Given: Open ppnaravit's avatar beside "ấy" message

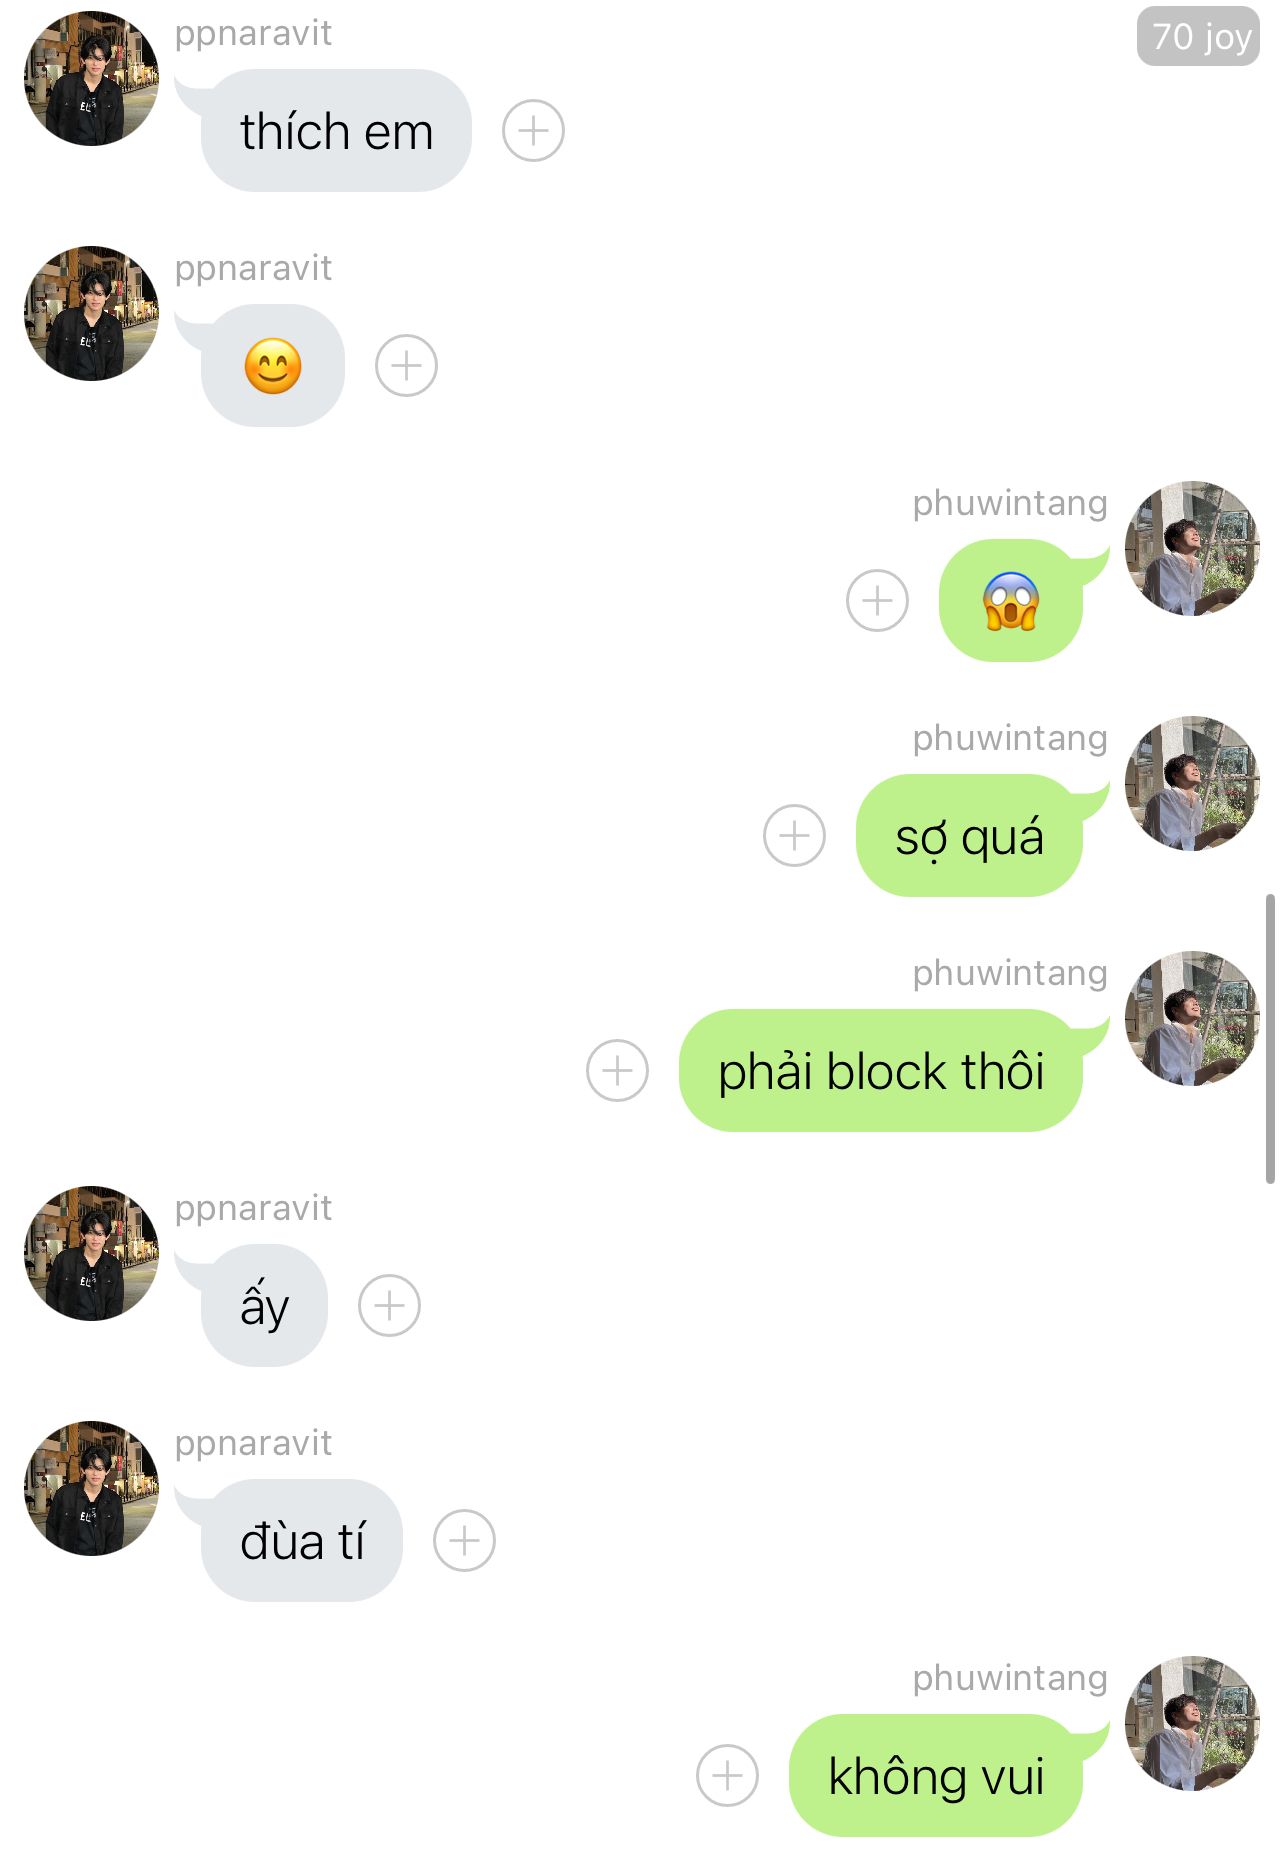Looking at the screenshot, I should click(x=91, y=1253).
